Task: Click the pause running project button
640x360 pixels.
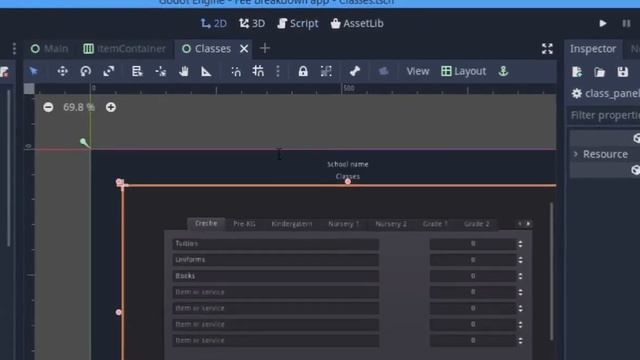Action: (626, 23)
